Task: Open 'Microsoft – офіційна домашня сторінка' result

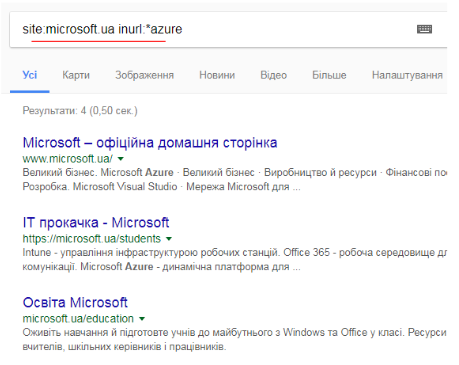Action: [150, 143]
